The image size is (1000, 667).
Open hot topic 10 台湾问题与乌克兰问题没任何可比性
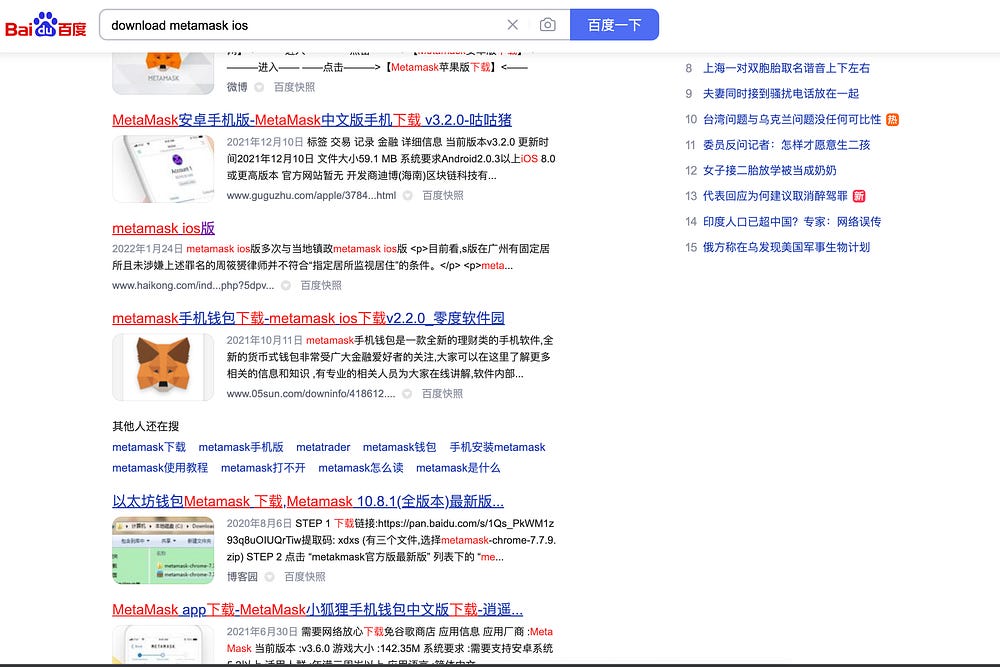coord(791,119)
